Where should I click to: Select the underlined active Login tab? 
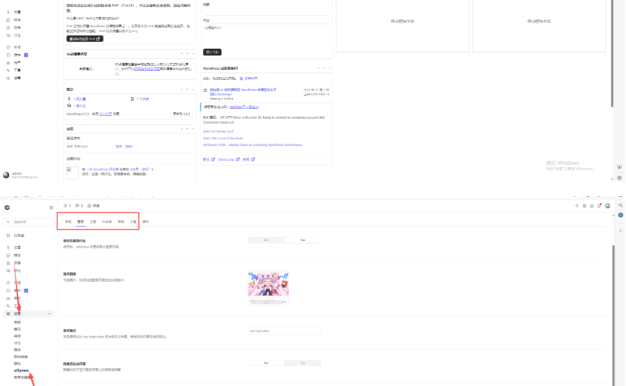click(81, 222)
